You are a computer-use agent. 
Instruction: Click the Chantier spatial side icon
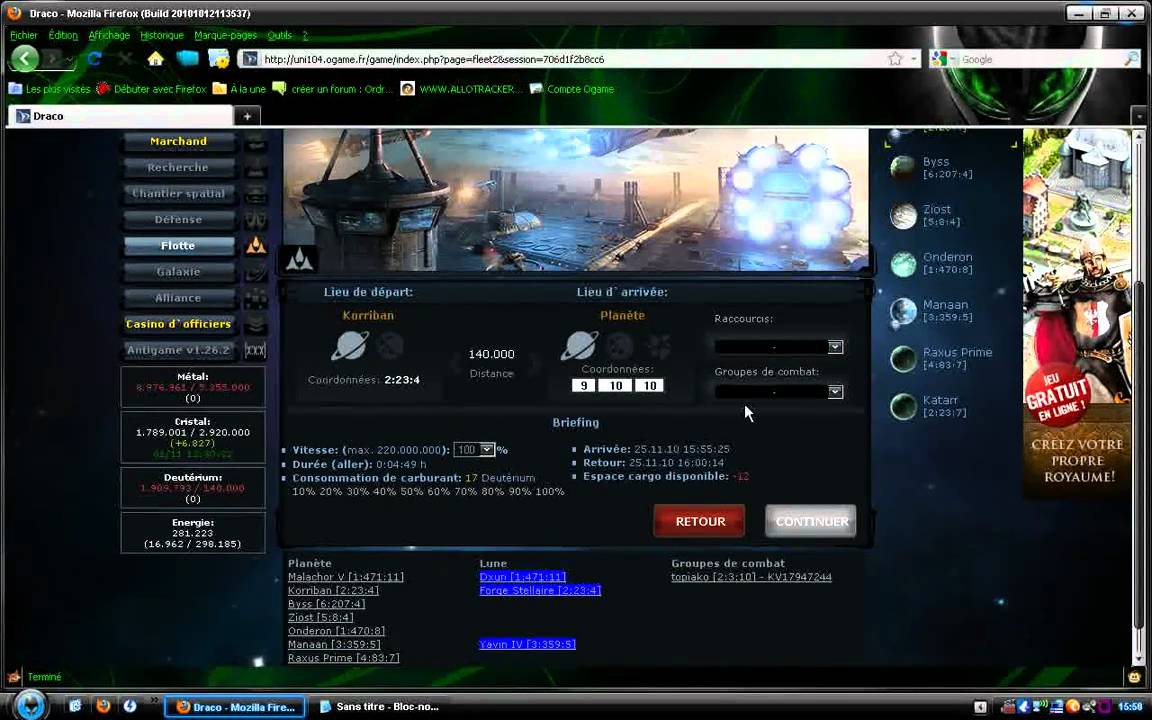pos(255,194)
